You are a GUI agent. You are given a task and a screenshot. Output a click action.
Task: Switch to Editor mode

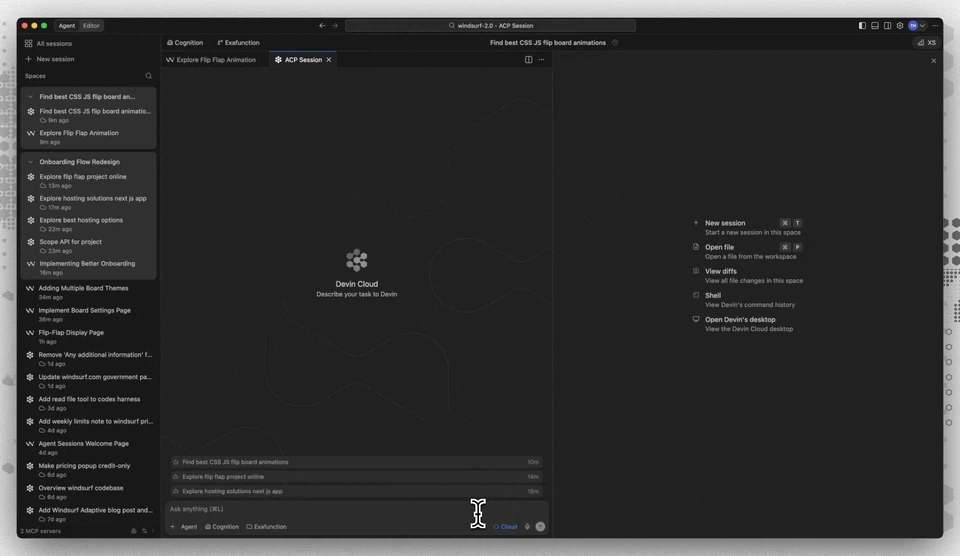91,26
